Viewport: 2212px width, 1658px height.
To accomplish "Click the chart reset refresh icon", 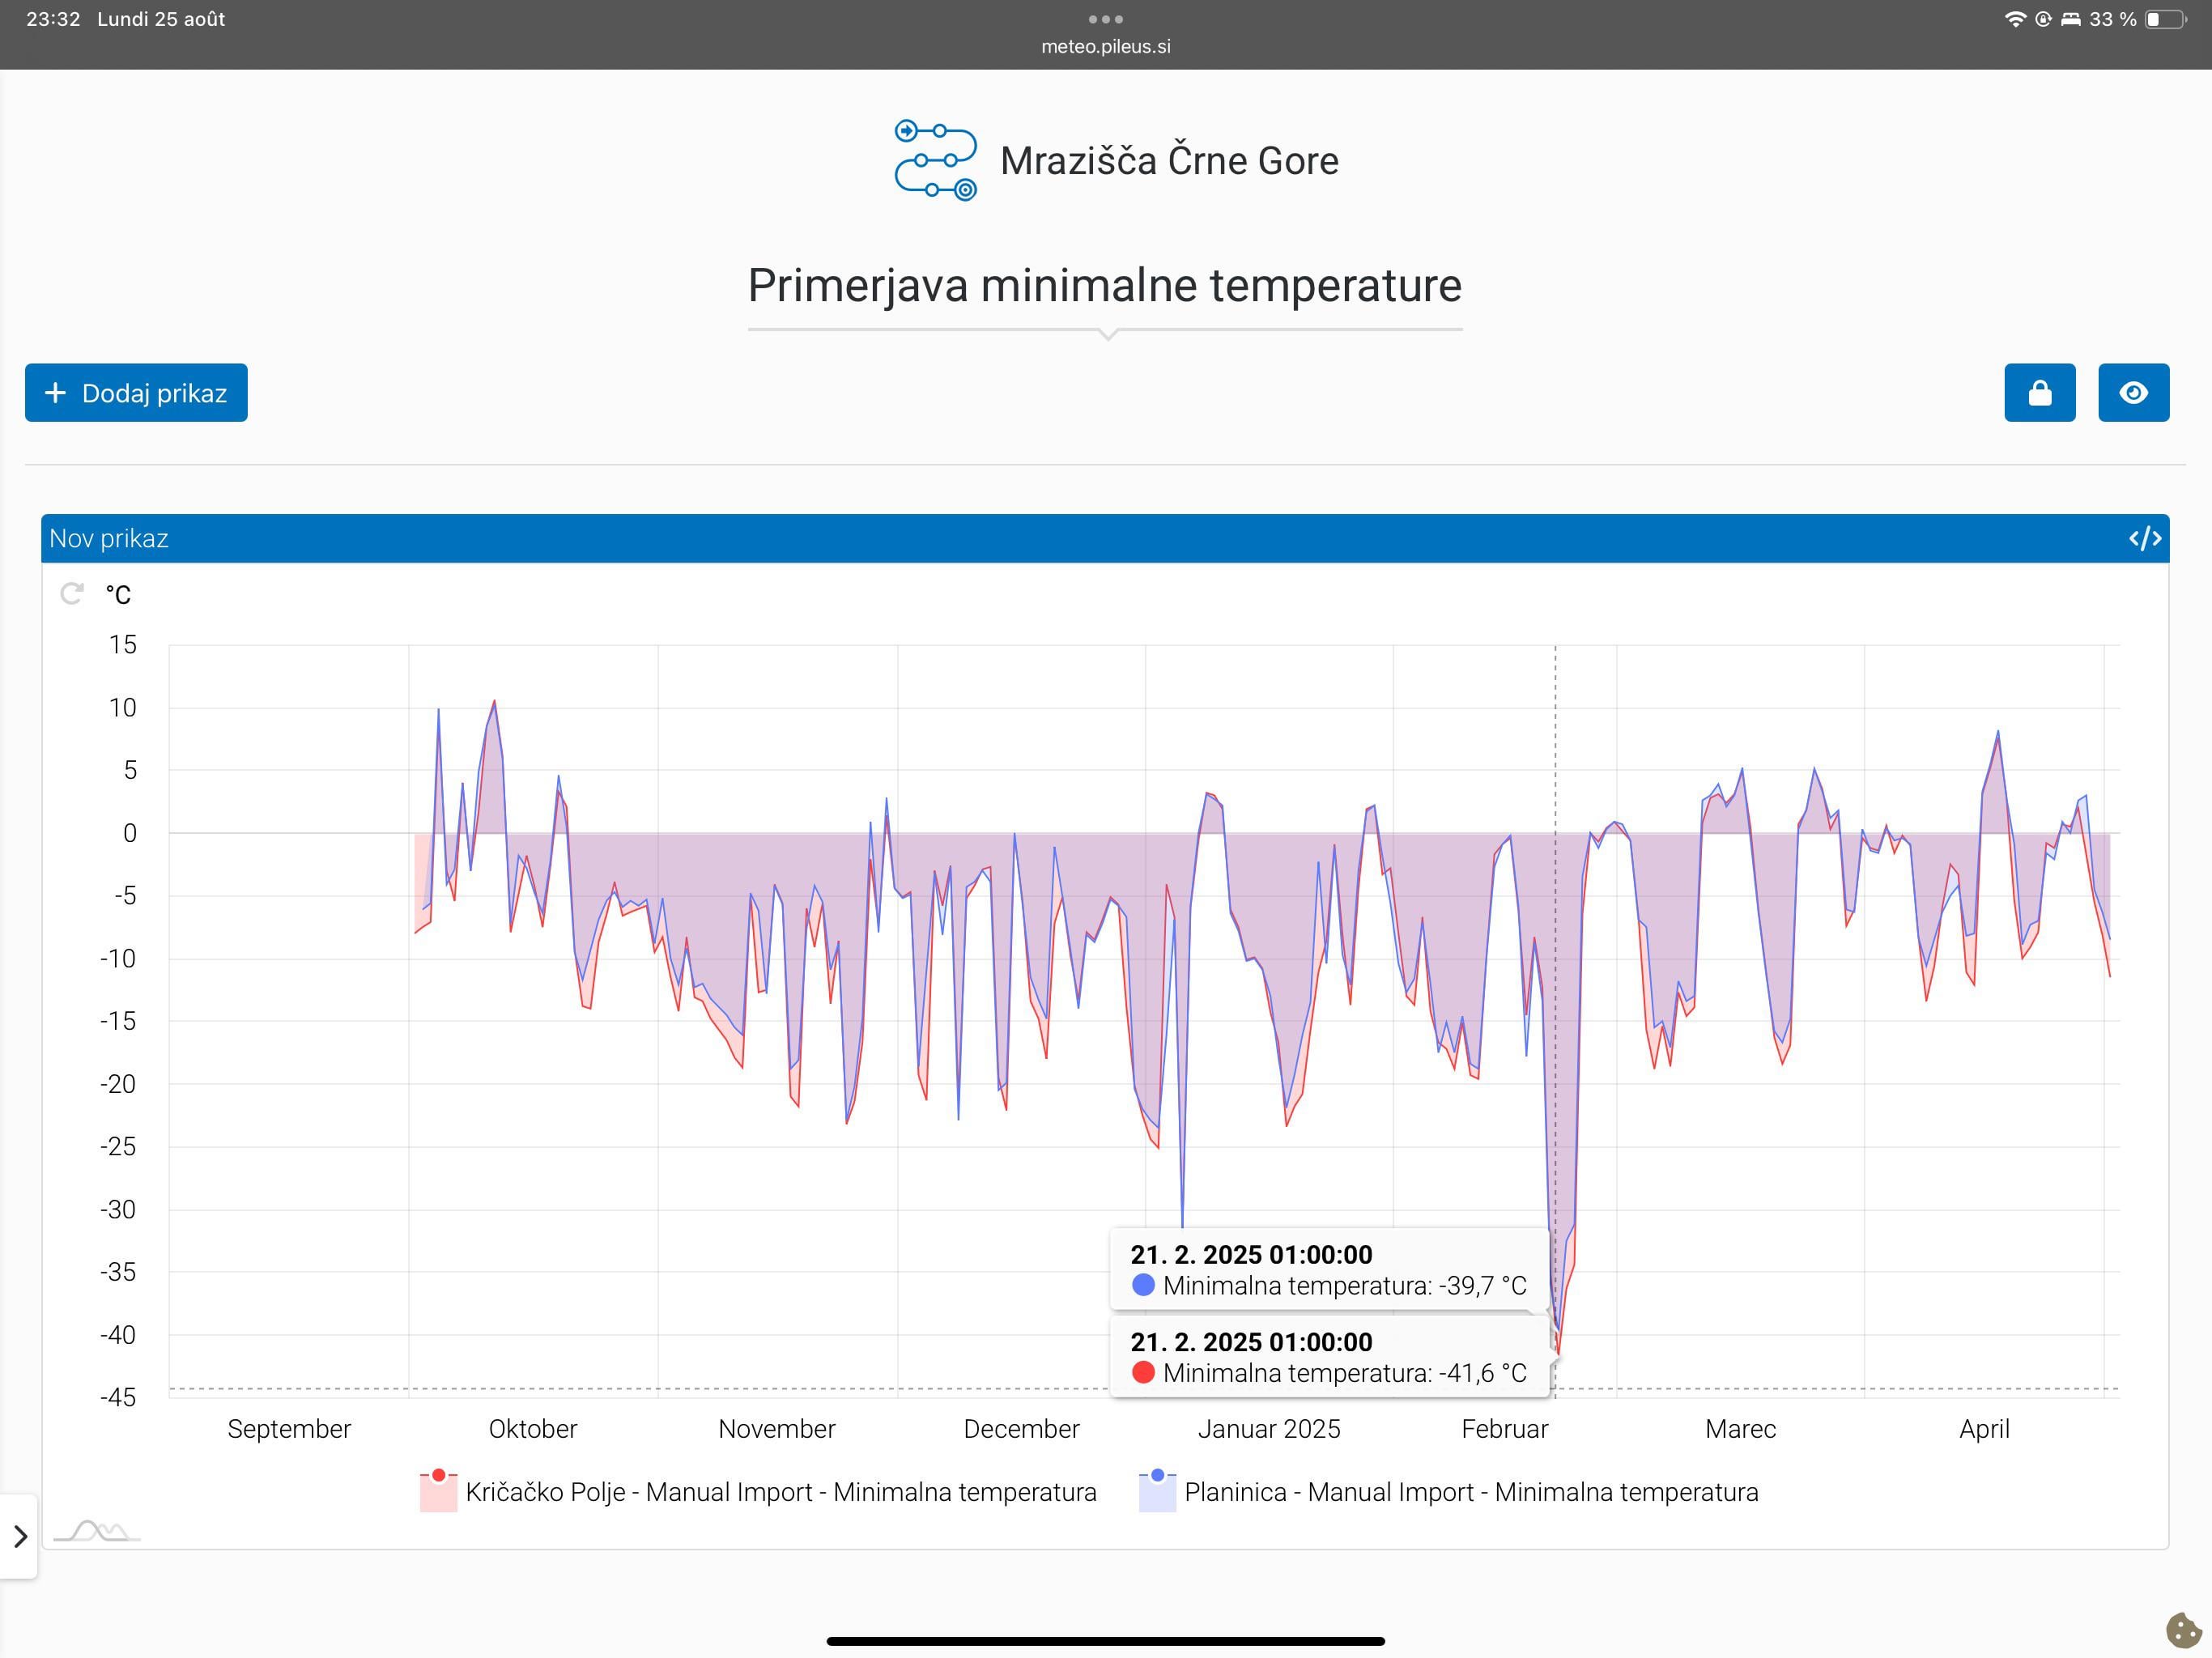I will [72, 595].
